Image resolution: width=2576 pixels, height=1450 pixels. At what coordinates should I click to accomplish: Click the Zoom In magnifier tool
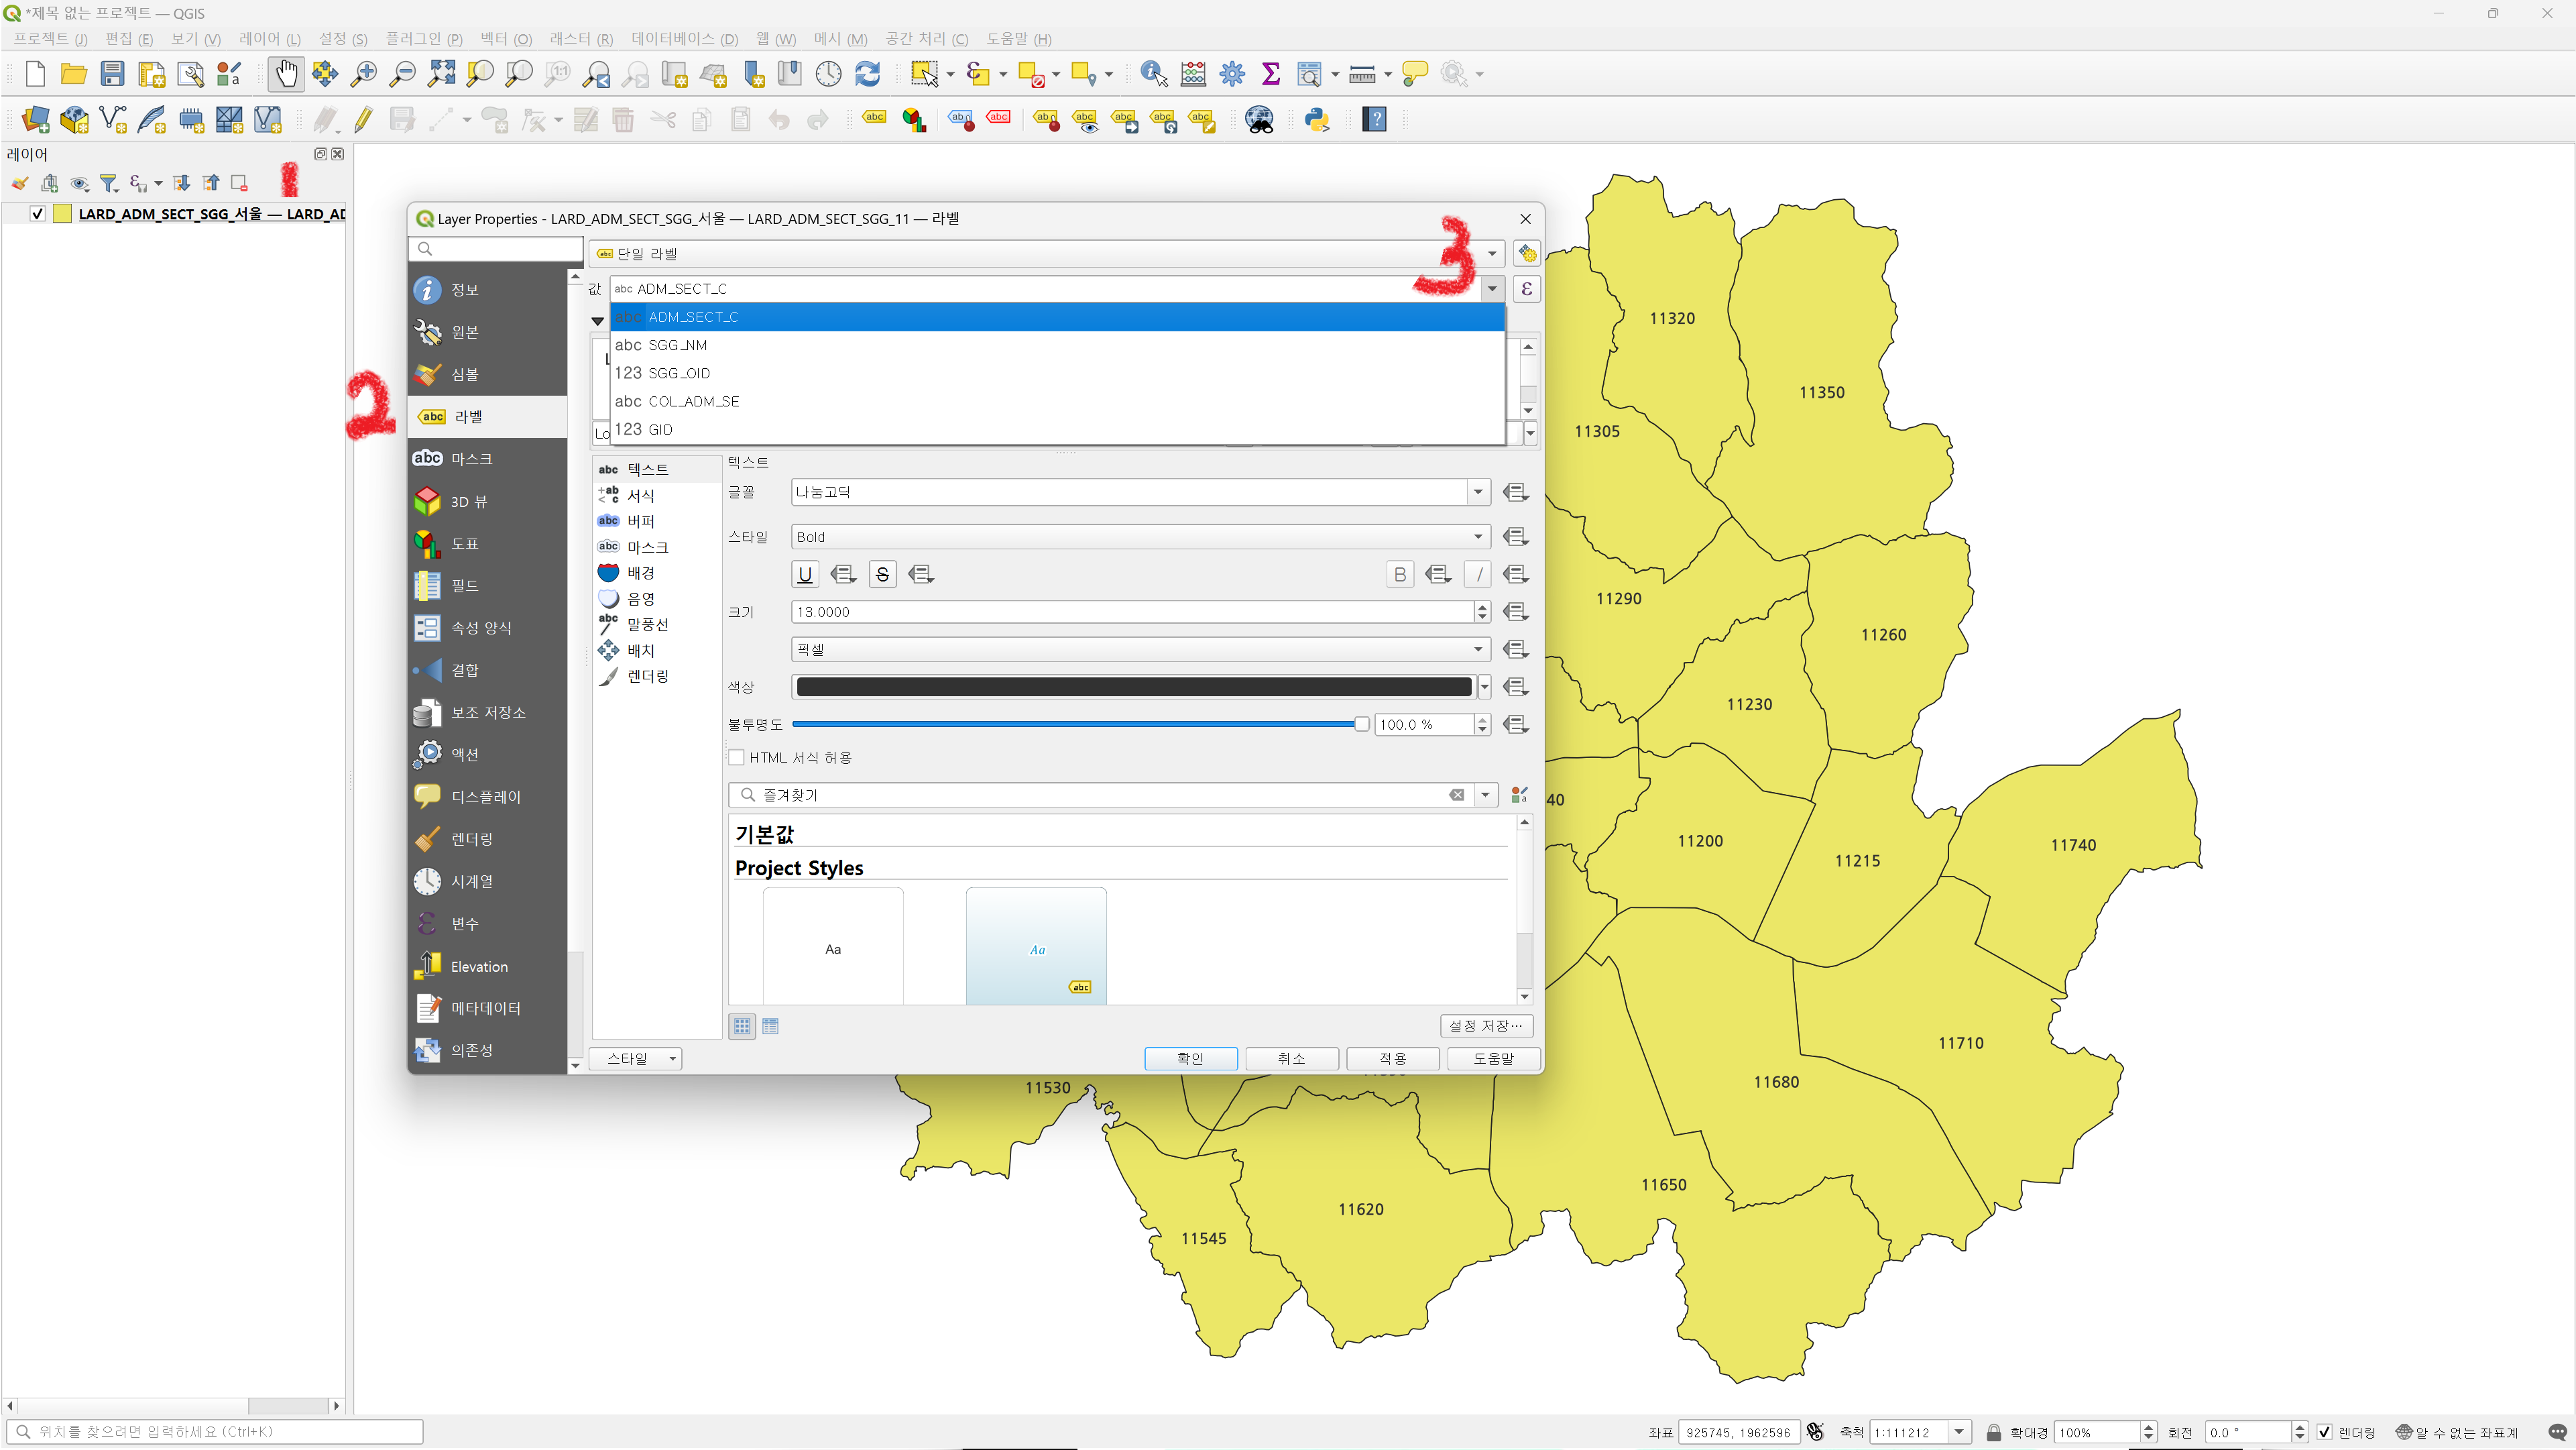(364, 73)
